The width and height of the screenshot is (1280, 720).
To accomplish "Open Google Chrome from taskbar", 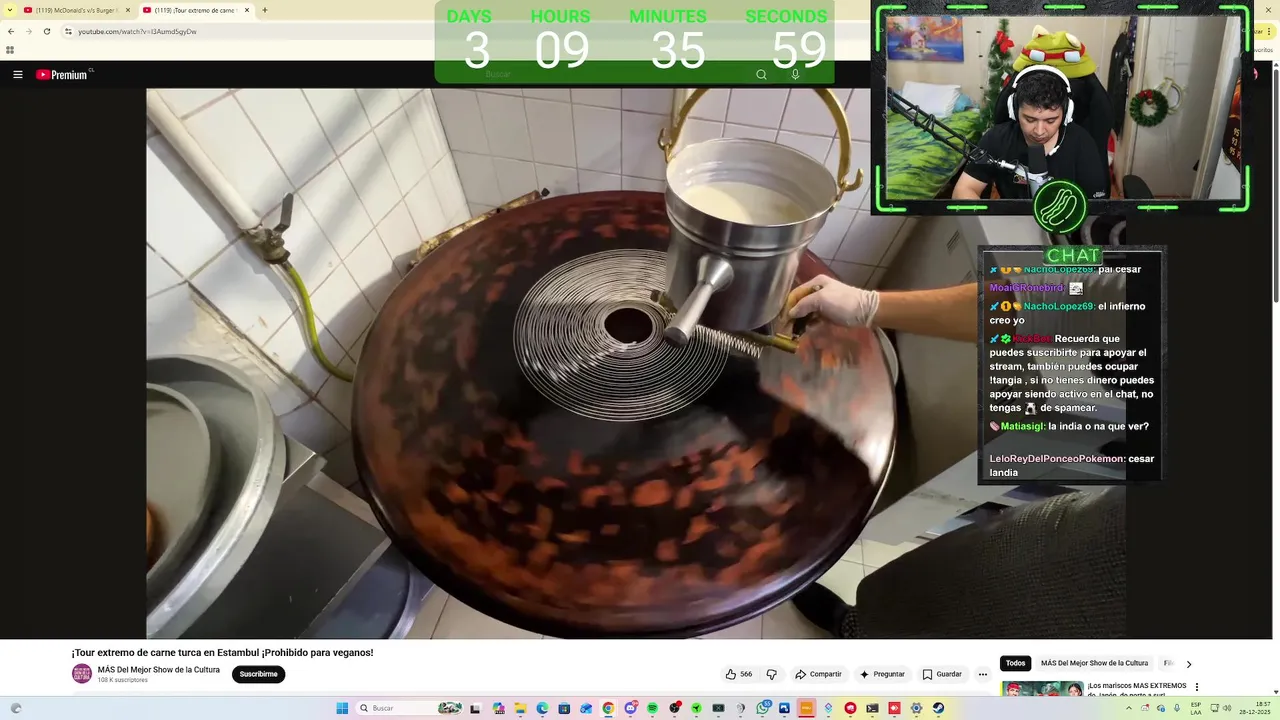I will [x=608, y=708].
